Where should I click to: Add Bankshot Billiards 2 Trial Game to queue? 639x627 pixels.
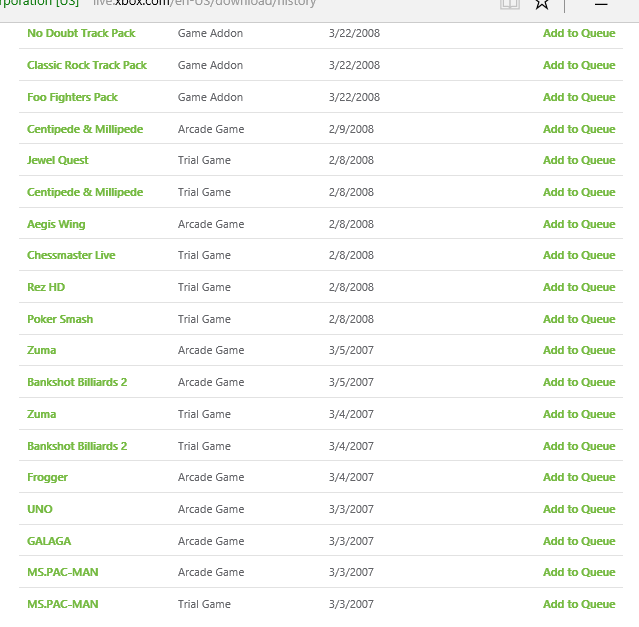(579, 446)
